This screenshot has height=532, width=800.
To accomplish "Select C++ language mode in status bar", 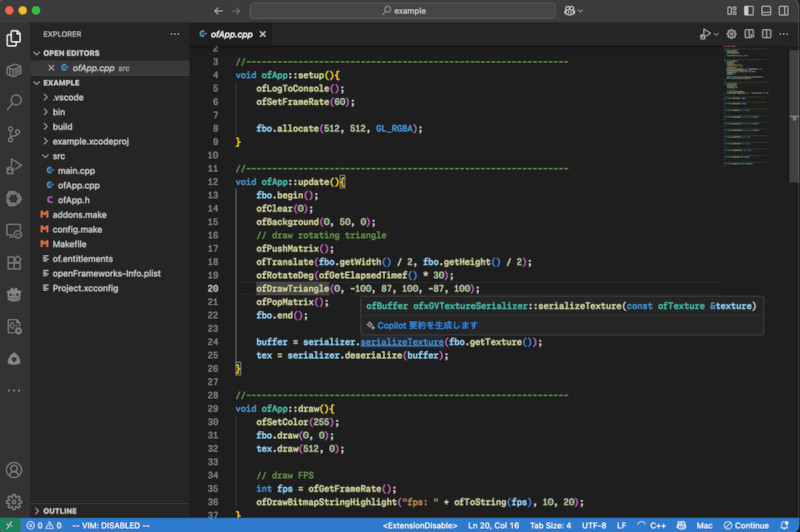I will pyautogui.click(x=657, y=525).
